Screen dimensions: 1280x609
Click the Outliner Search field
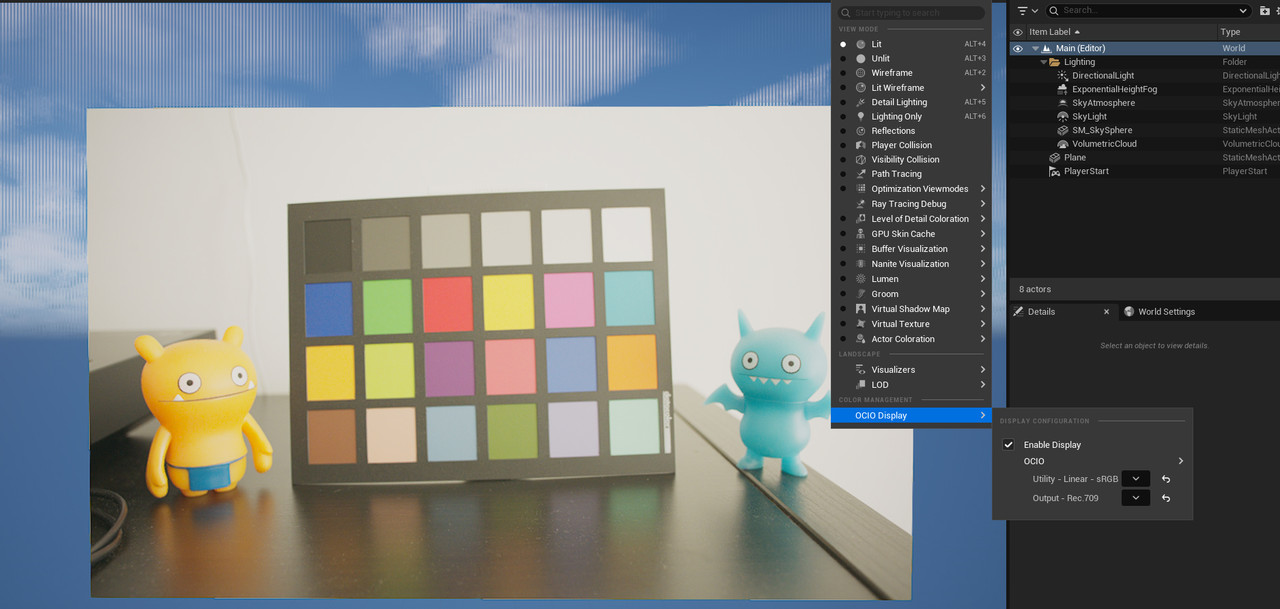pyautogui.click(x=1149, y=10)
